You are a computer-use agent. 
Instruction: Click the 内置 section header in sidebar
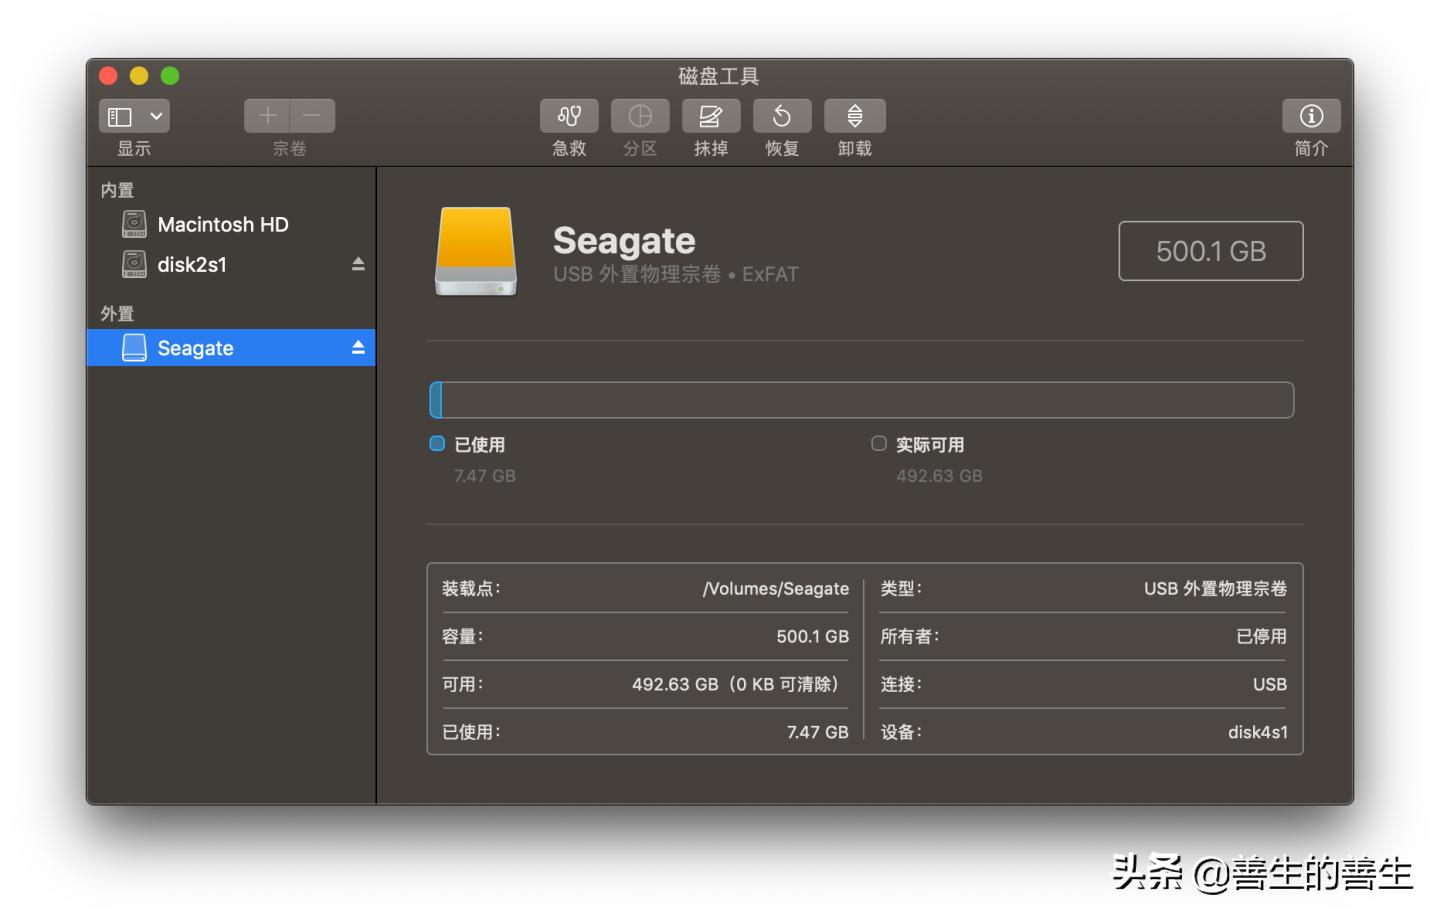(117, 190)
